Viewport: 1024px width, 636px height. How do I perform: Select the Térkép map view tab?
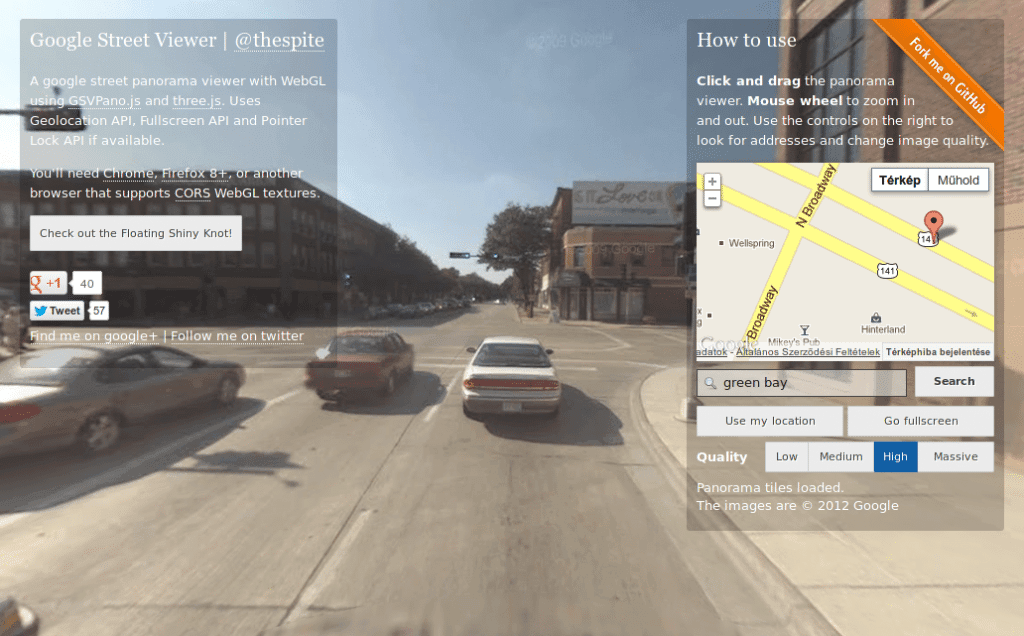pos(900,180)
